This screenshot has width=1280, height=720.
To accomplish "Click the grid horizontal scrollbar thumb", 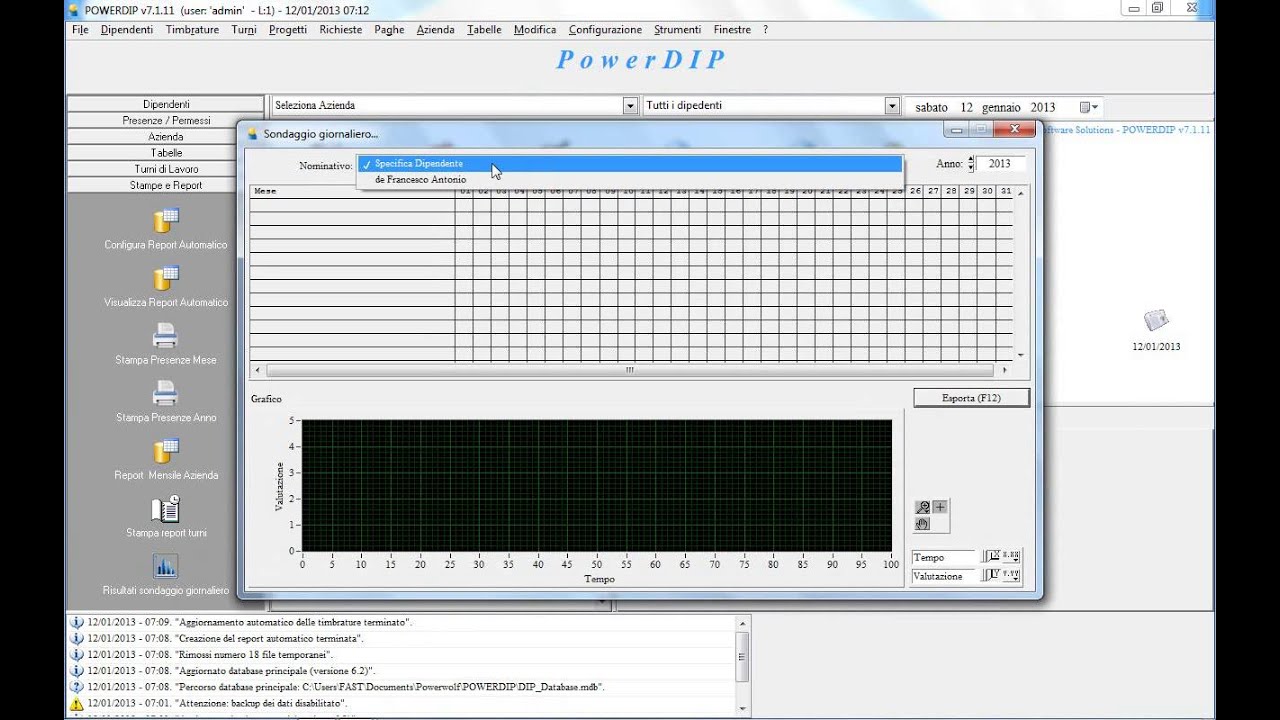I will pyautogui.click(x=630, y=370).
